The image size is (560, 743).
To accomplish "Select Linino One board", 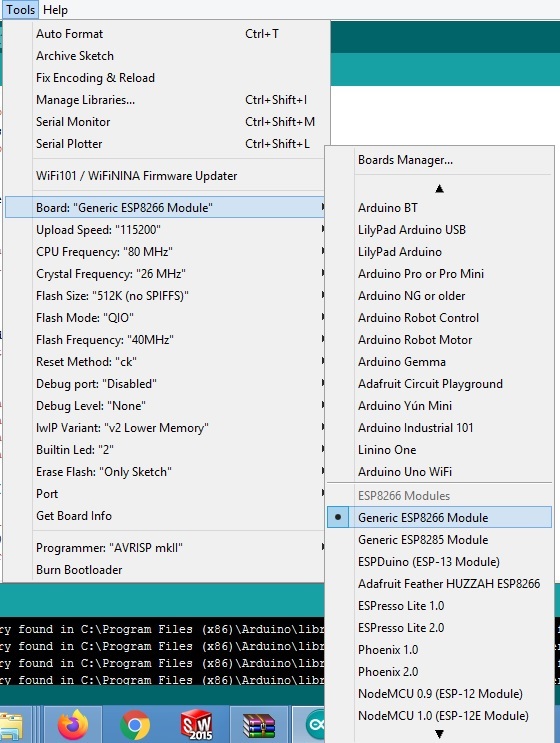I will pos(439,450).
